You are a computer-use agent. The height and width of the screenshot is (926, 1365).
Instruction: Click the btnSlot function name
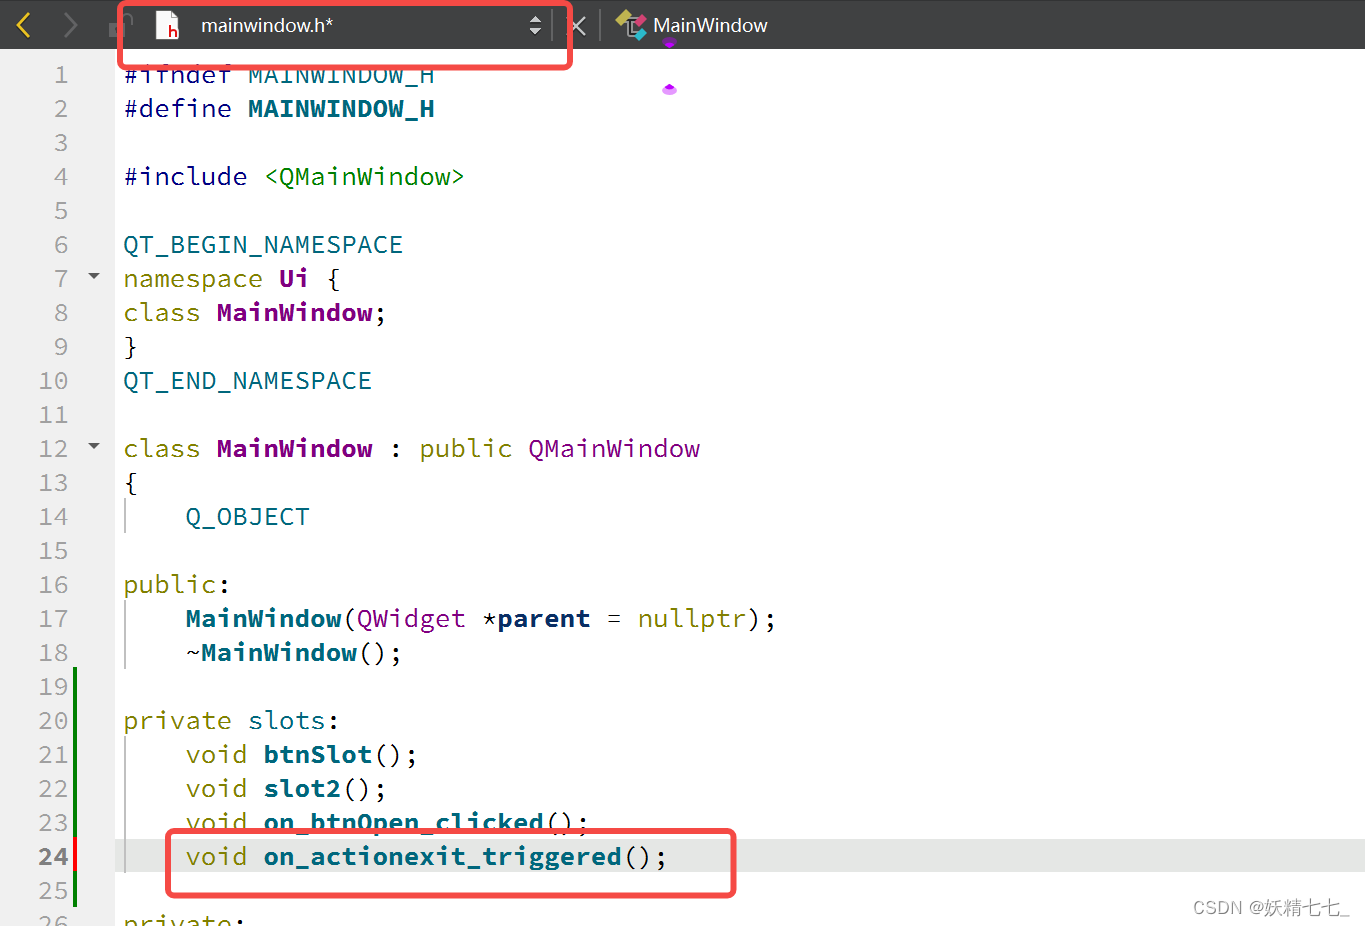point(318,755)
